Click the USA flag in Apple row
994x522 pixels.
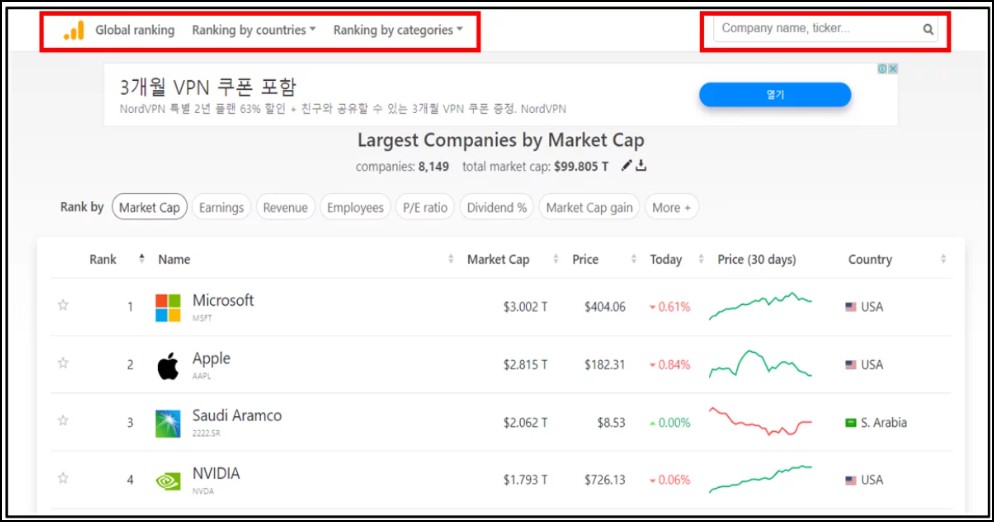(x=851, y=365)
